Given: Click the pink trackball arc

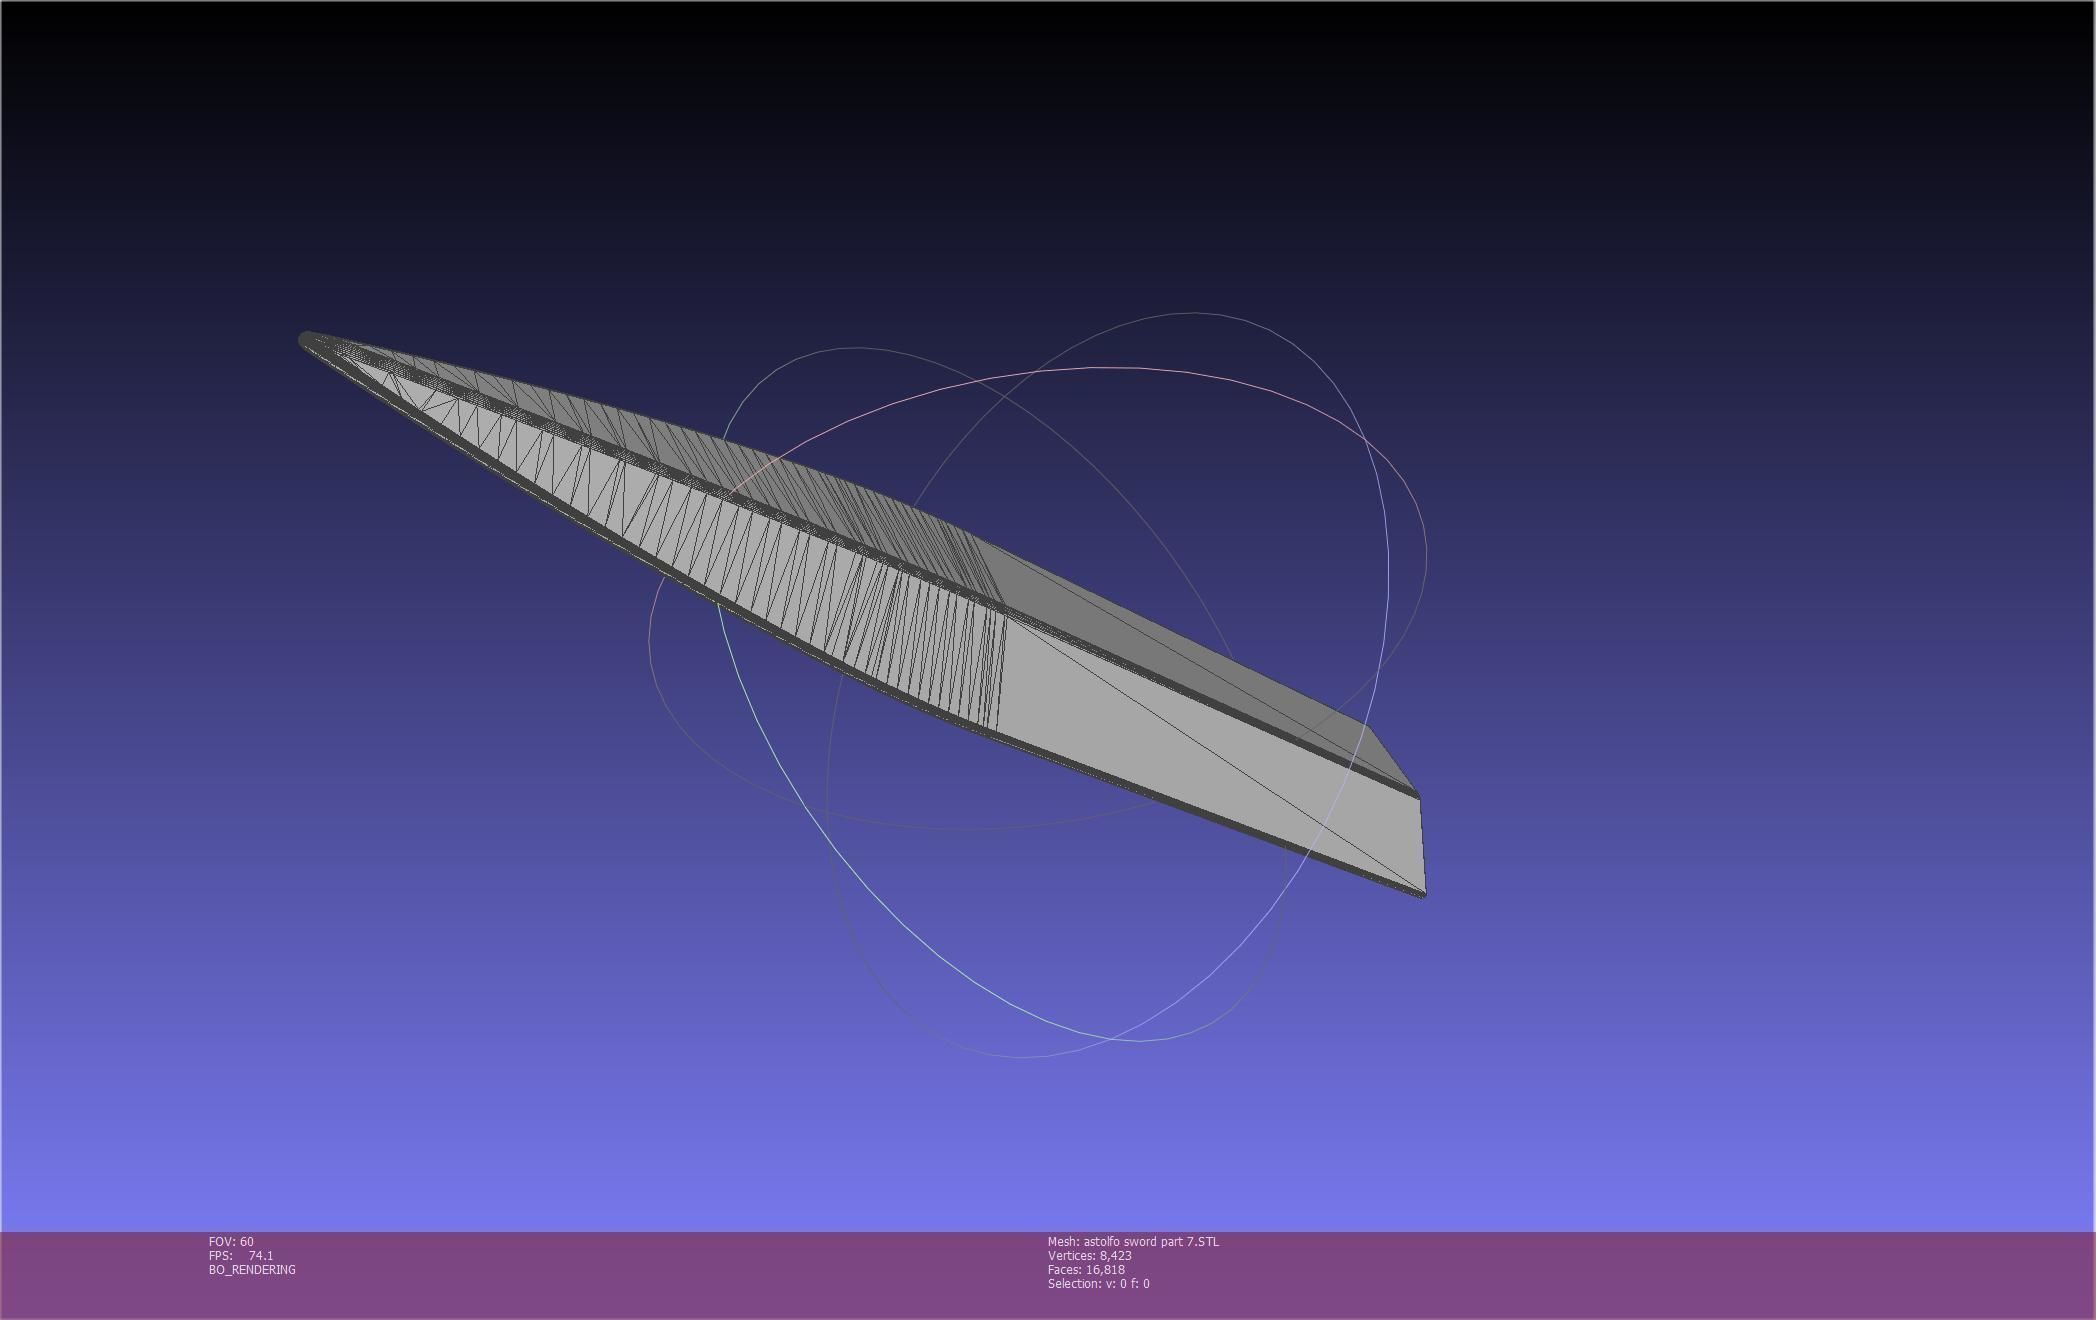Looking at the screenshot, I should point(1100,368).
